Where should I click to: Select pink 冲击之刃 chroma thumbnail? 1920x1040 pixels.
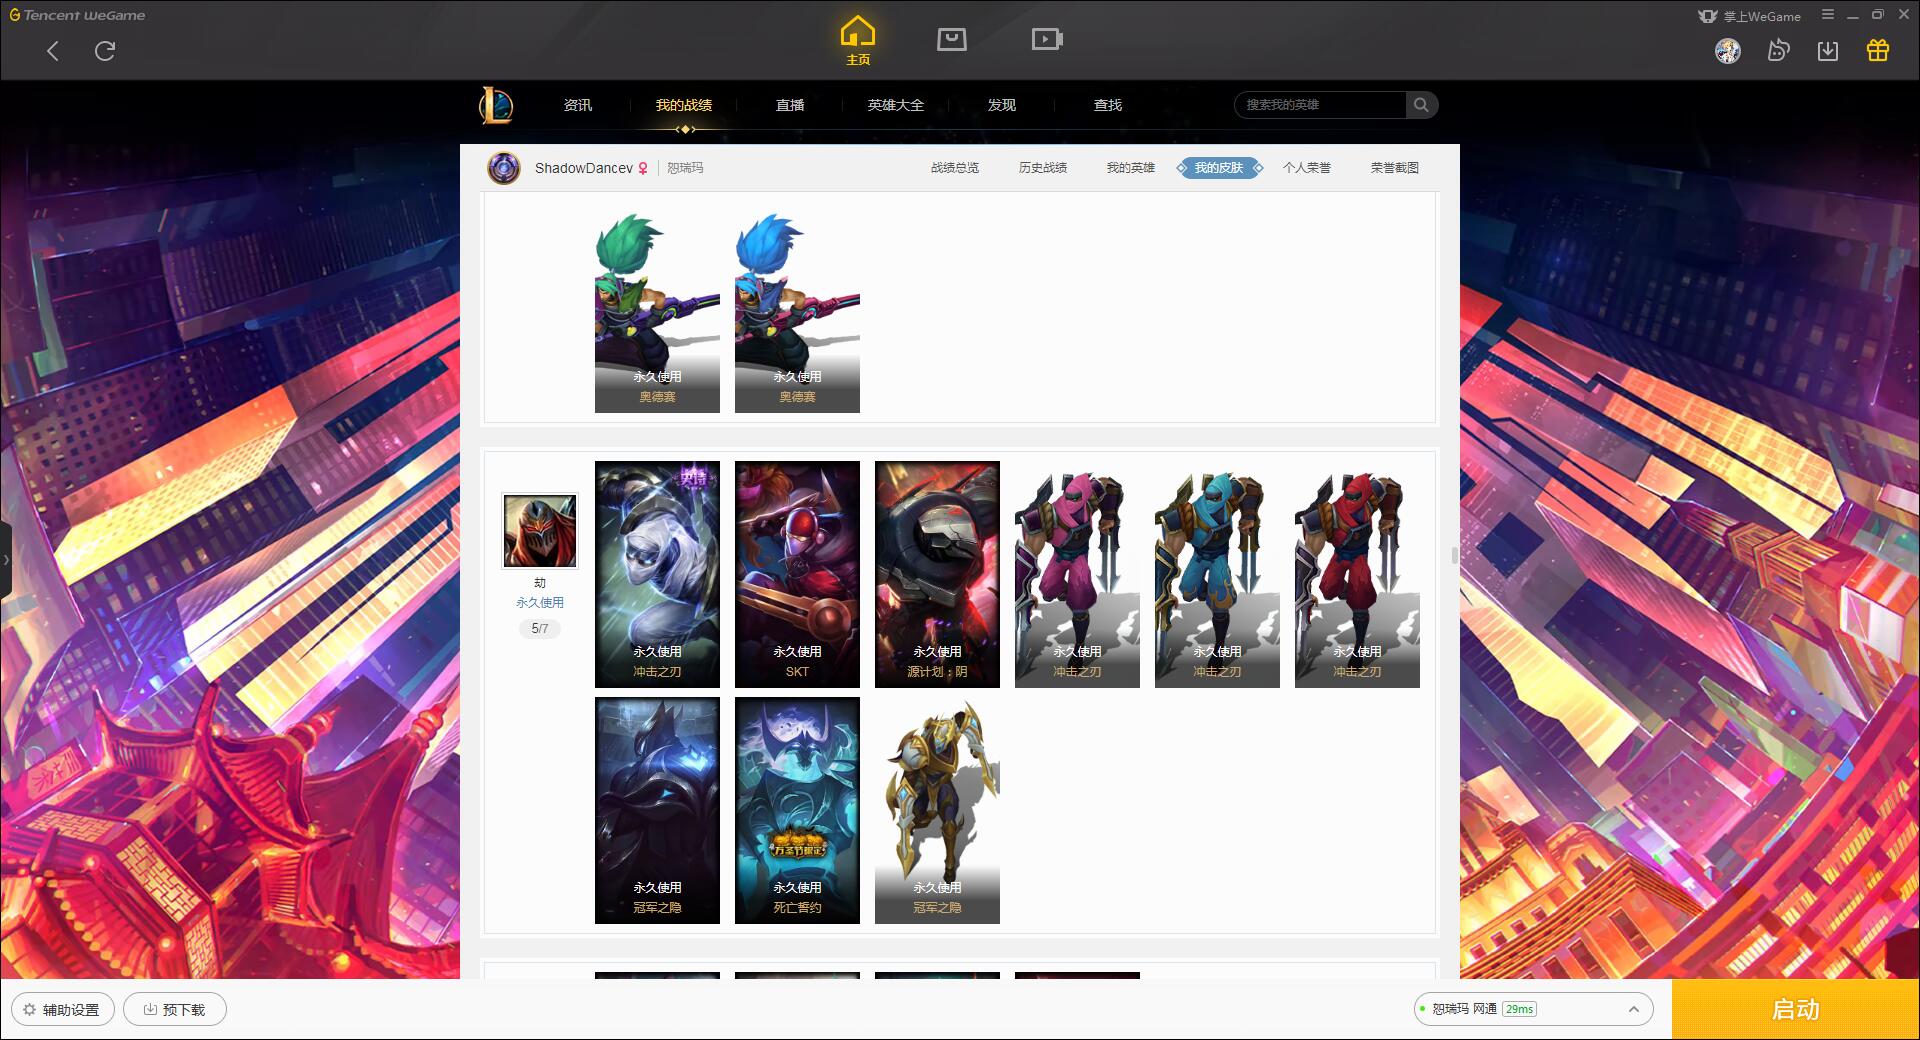click(x=1077, y=574)
